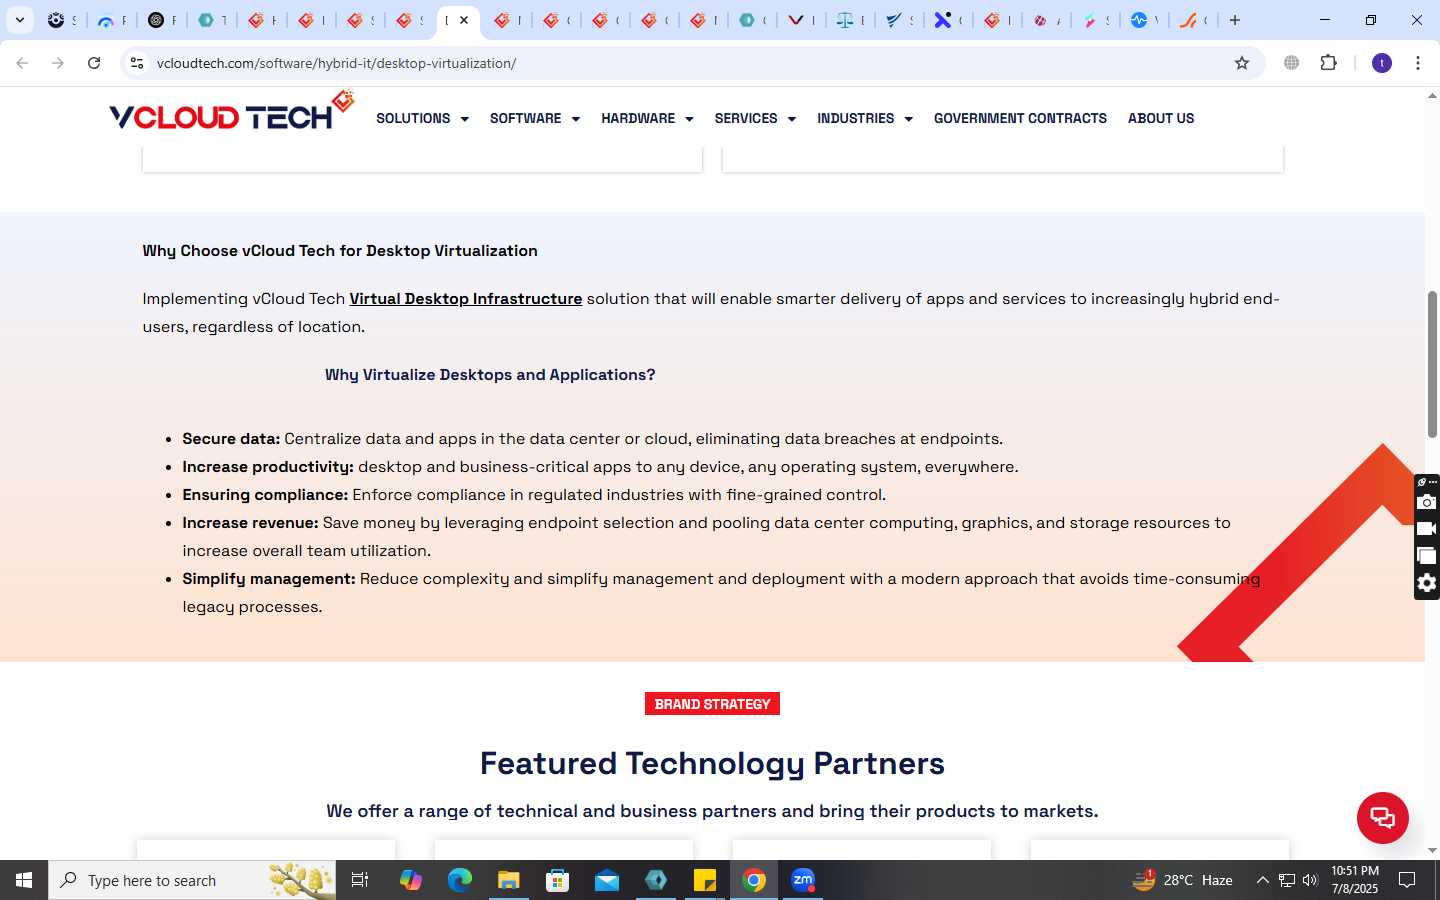
Task: Click 'Why Virtualize Desktops and Applications?' heading
Action: [x=490, y=375]
